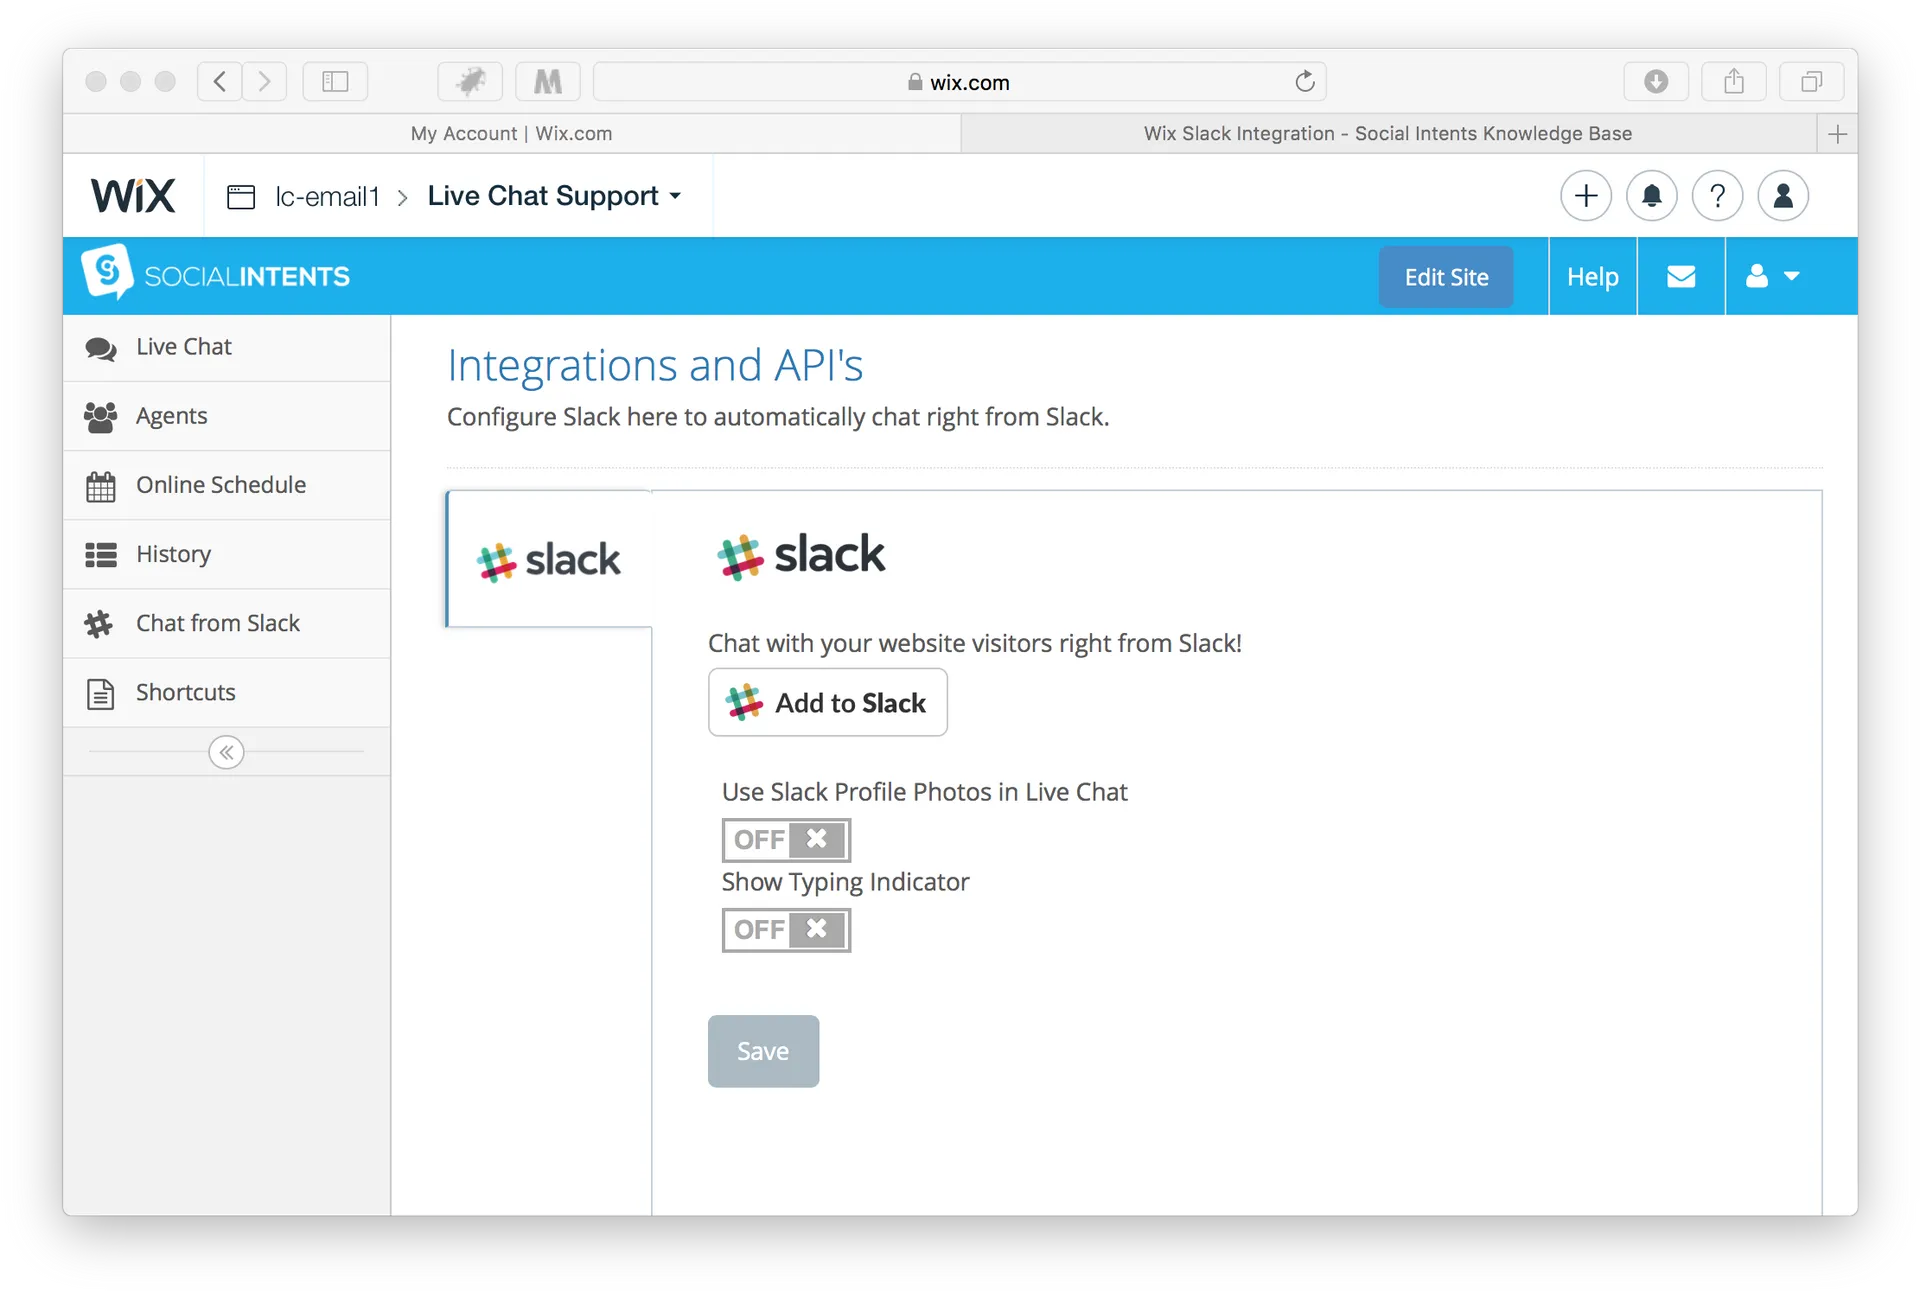This screenshot has width=1920, height=1291.
Task: Toggle the Safari sidebar view button
Action: [335, 82]
